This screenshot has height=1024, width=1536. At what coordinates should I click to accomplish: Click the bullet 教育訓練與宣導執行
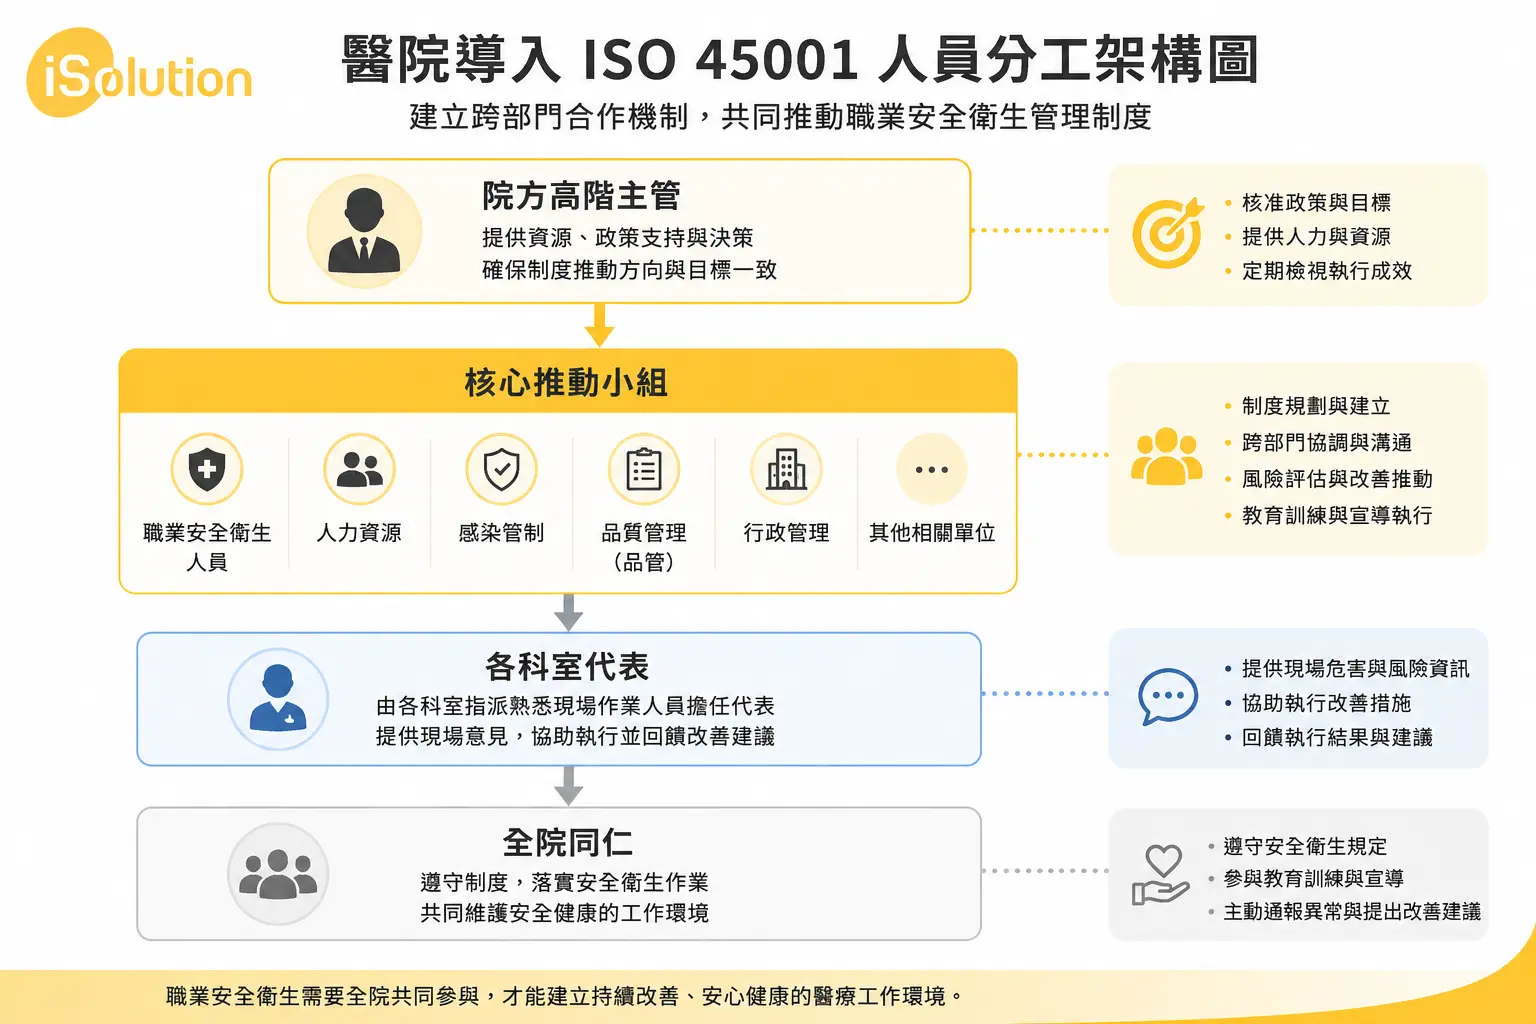click(1337, 516)
